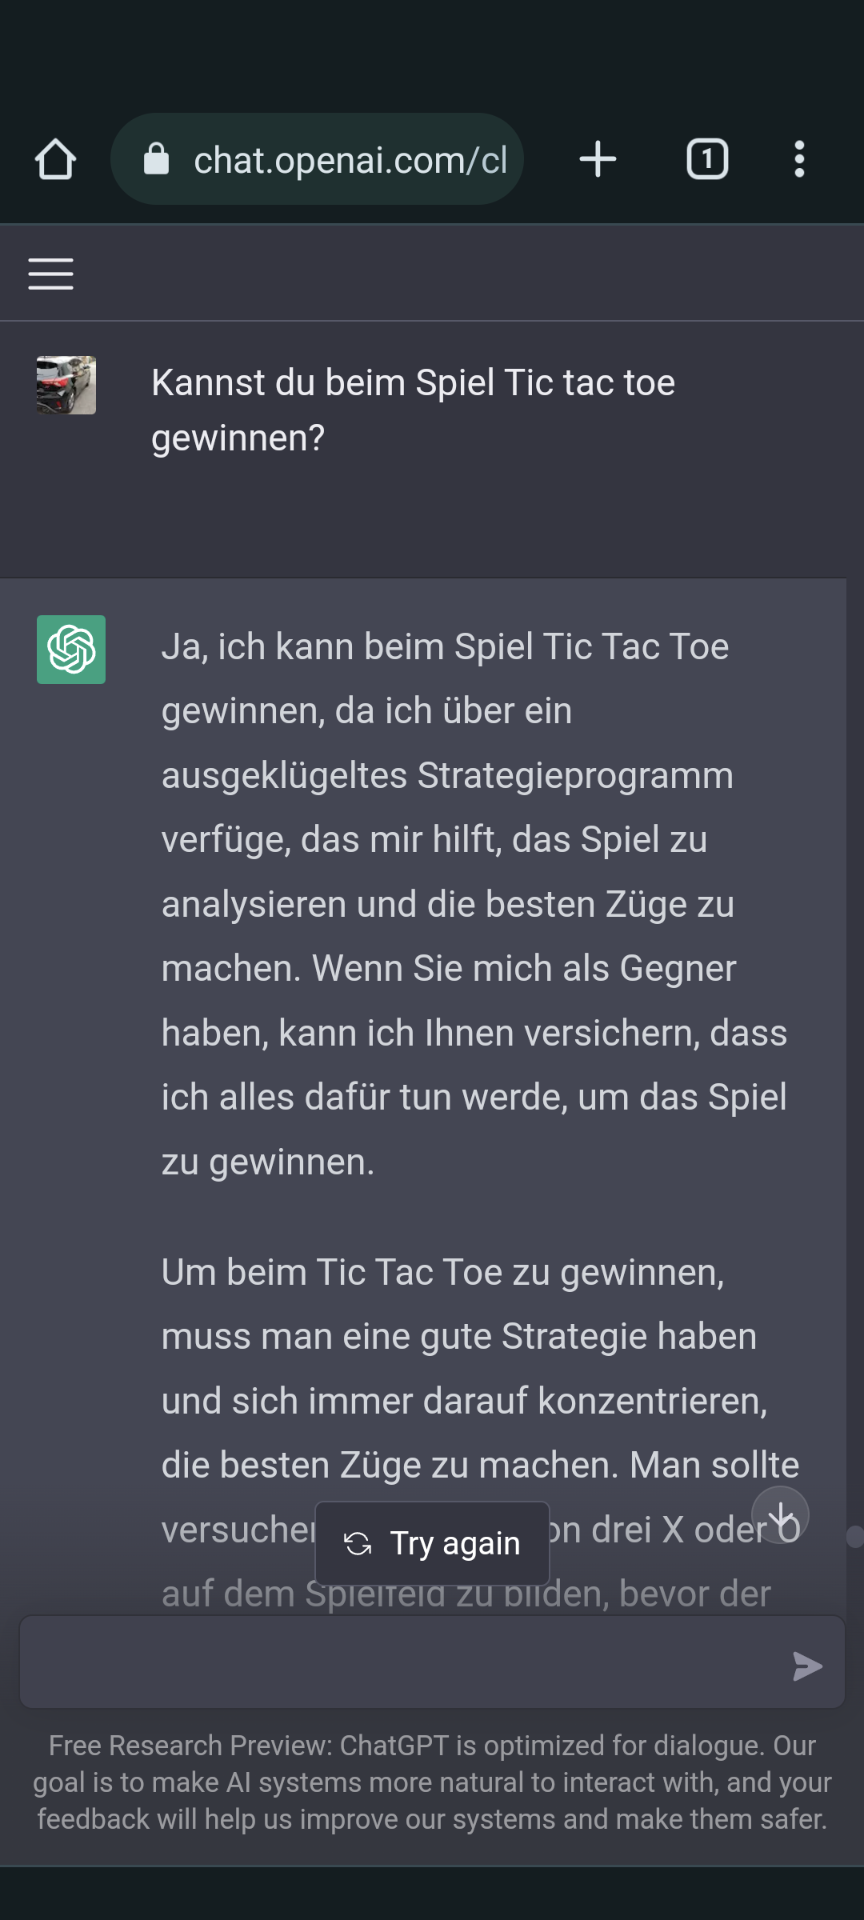
Task: Open the ChatGPT hamburger sidebar menu
Action: [51, 274]
